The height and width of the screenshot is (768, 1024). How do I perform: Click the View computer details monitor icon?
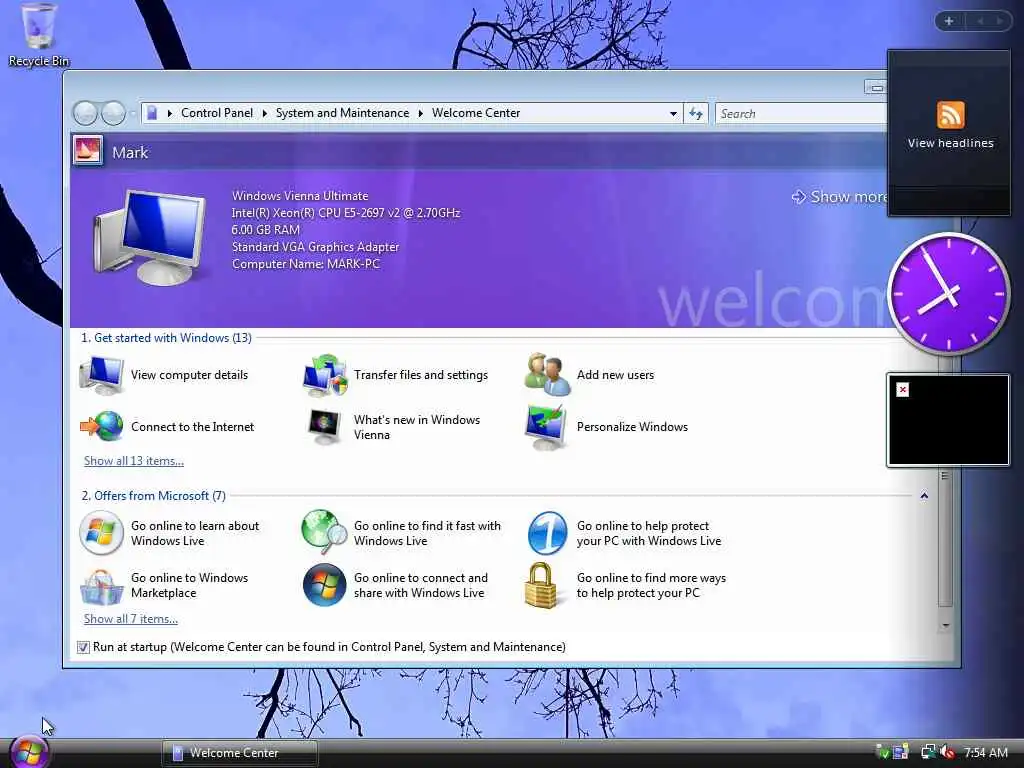tap(101, 375)
